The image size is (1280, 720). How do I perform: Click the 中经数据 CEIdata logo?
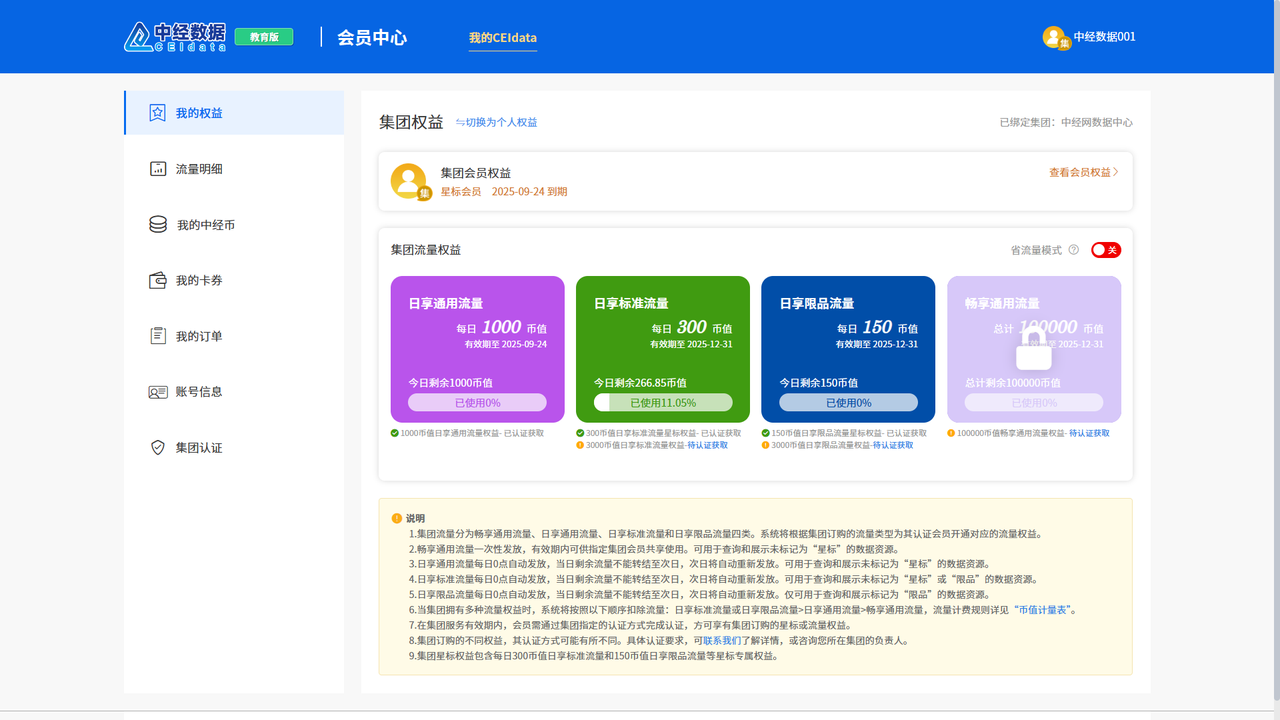[x=175, y=37]
